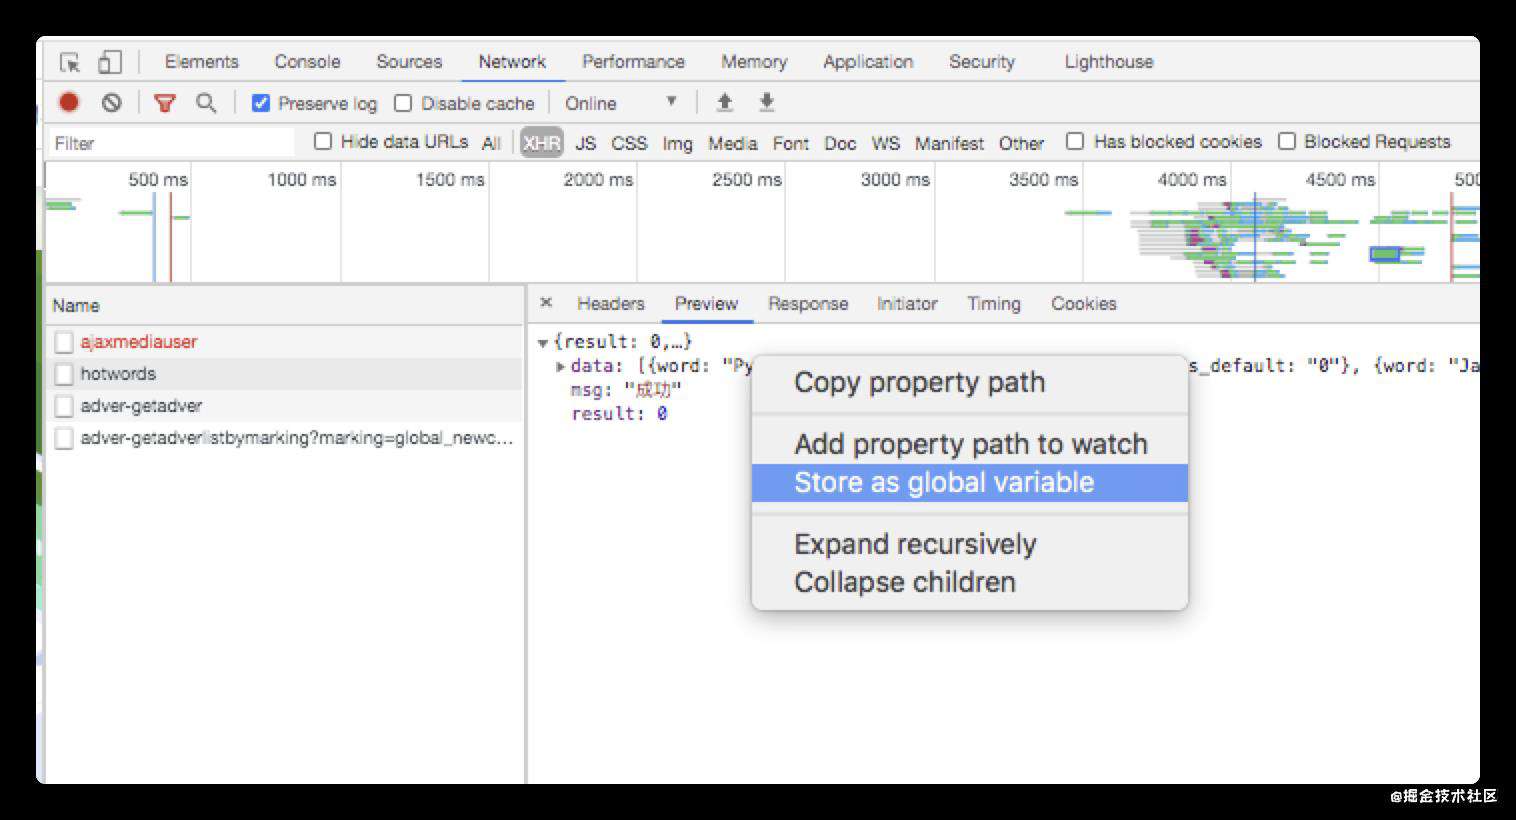Click the export HAR download arrow

coord(767,102)
